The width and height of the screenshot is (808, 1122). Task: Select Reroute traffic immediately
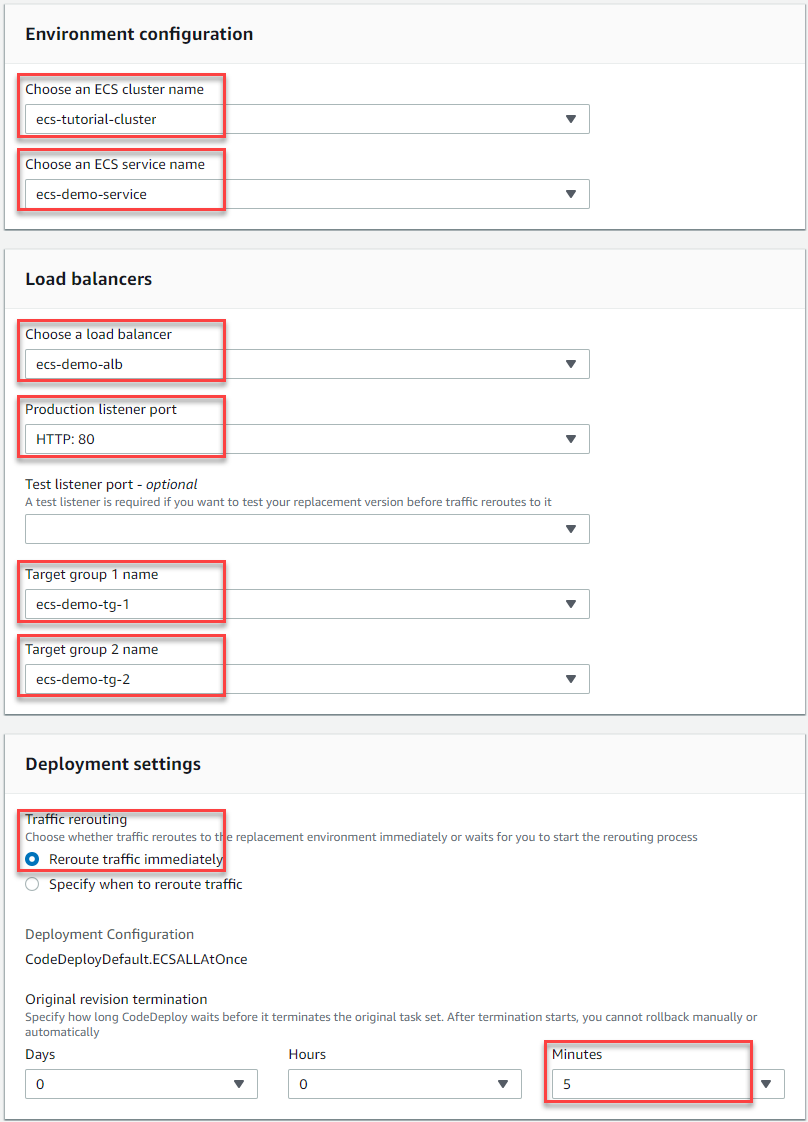(34, 858)
